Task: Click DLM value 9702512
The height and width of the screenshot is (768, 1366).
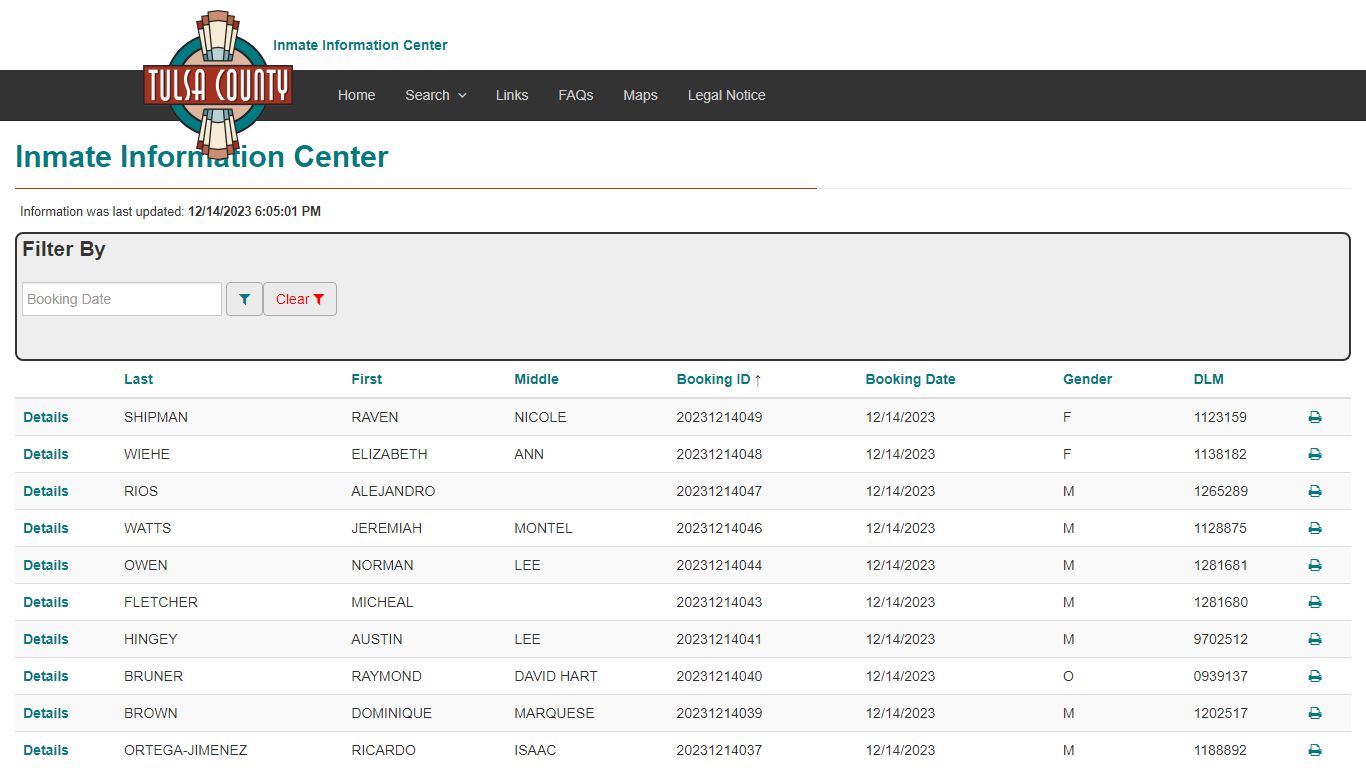Action: click(1220, 639)
